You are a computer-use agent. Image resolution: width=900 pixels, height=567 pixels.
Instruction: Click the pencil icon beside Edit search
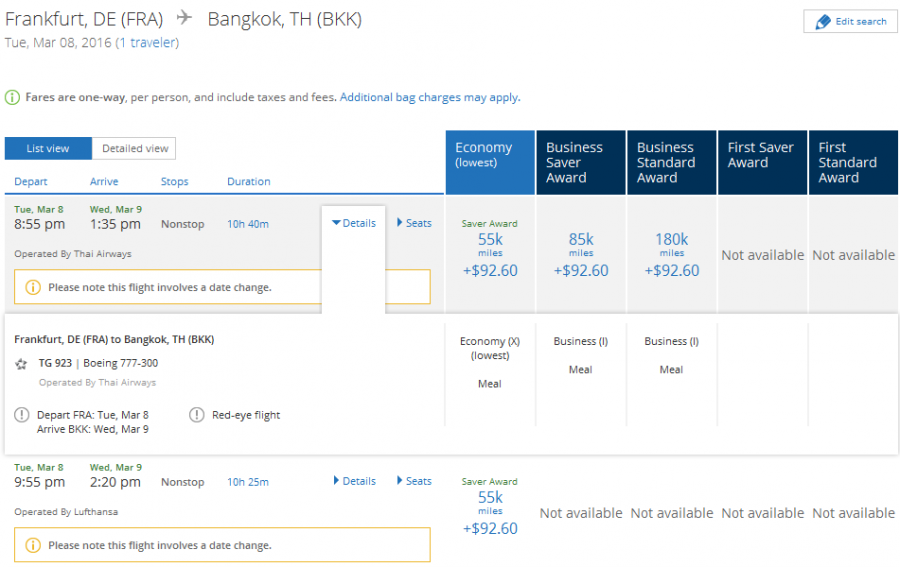point(823,22)
